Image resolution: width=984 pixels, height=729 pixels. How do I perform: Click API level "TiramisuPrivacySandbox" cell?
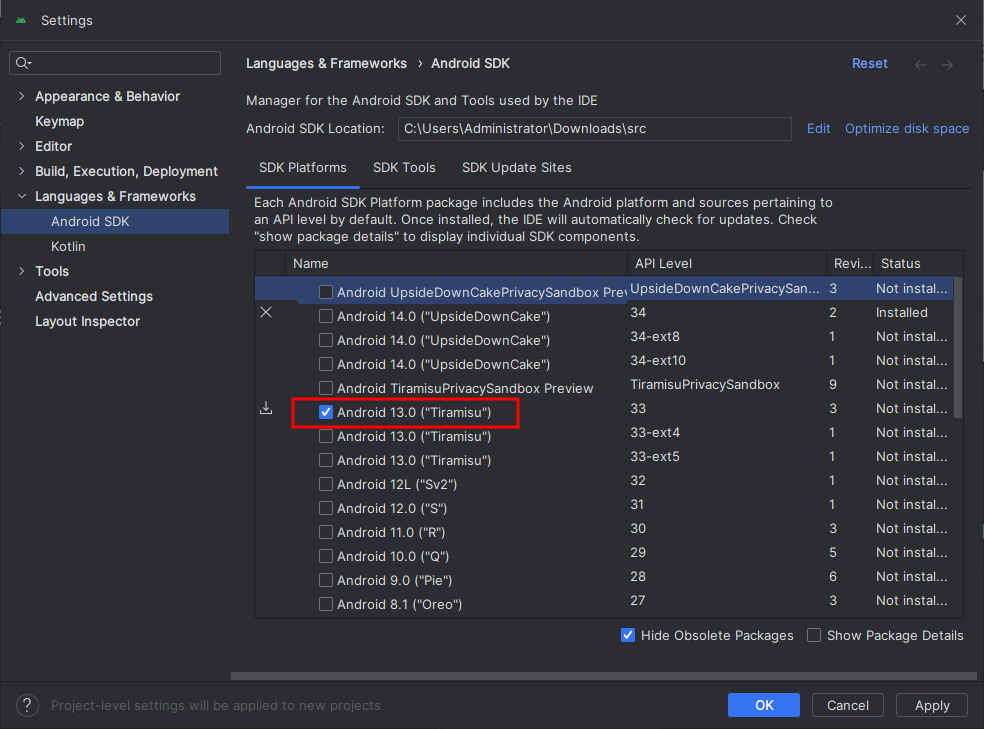pos(705,385)
